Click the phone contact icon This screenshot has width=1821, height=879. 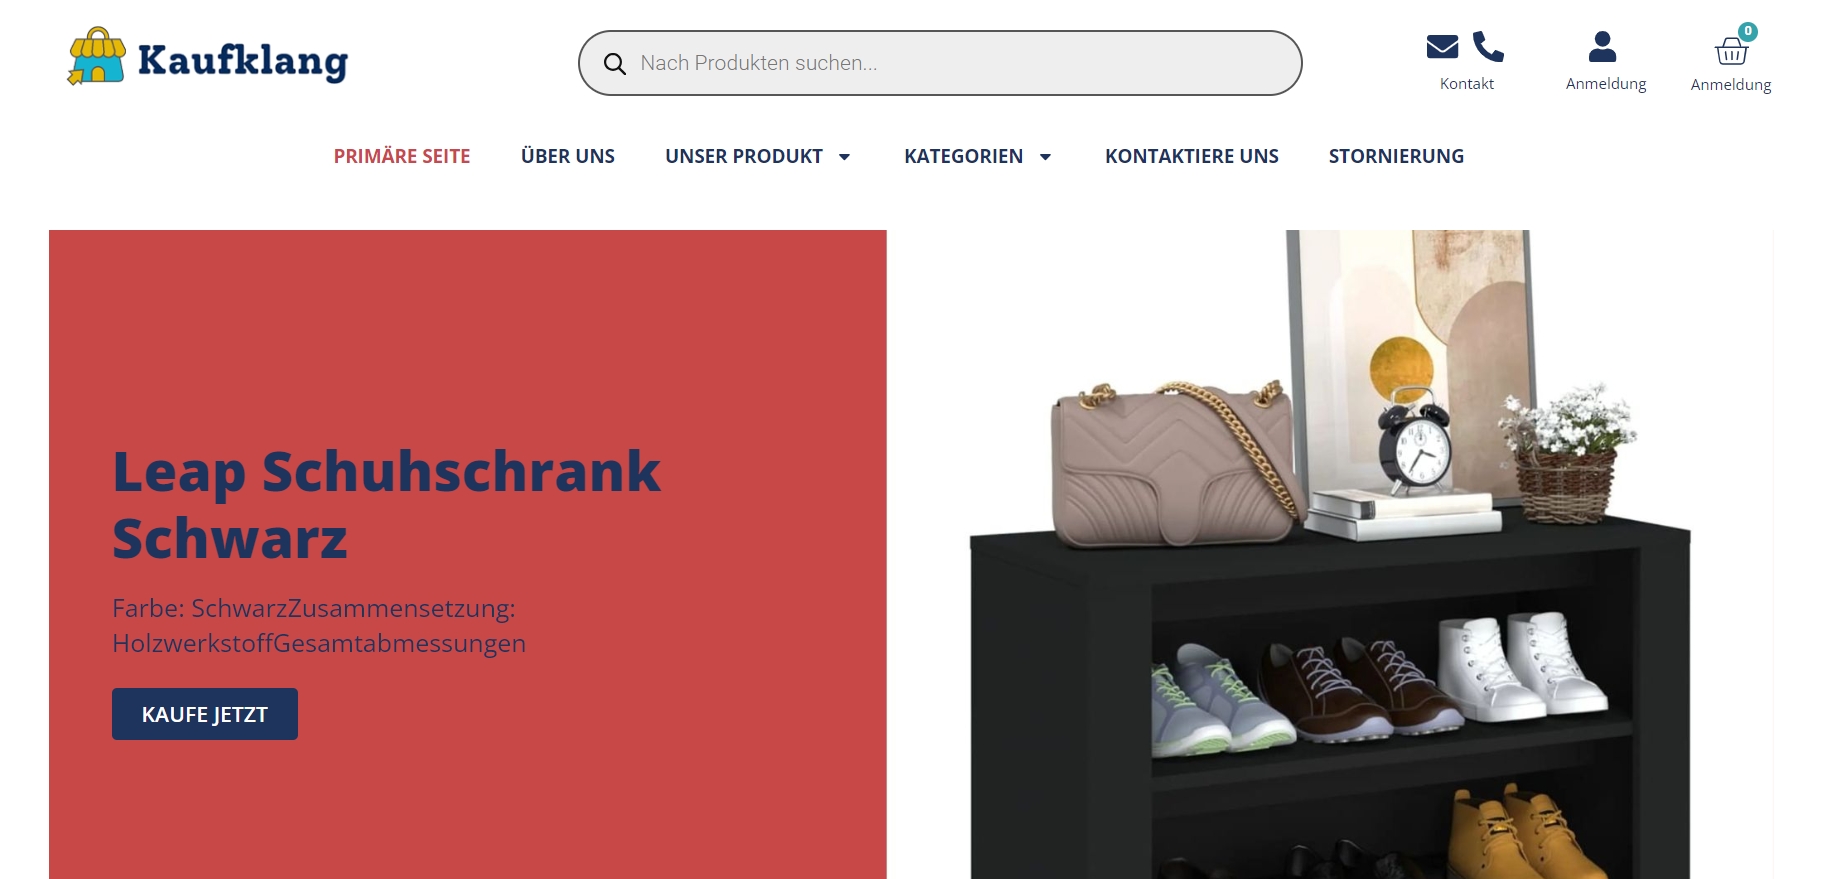point(1488,47)
